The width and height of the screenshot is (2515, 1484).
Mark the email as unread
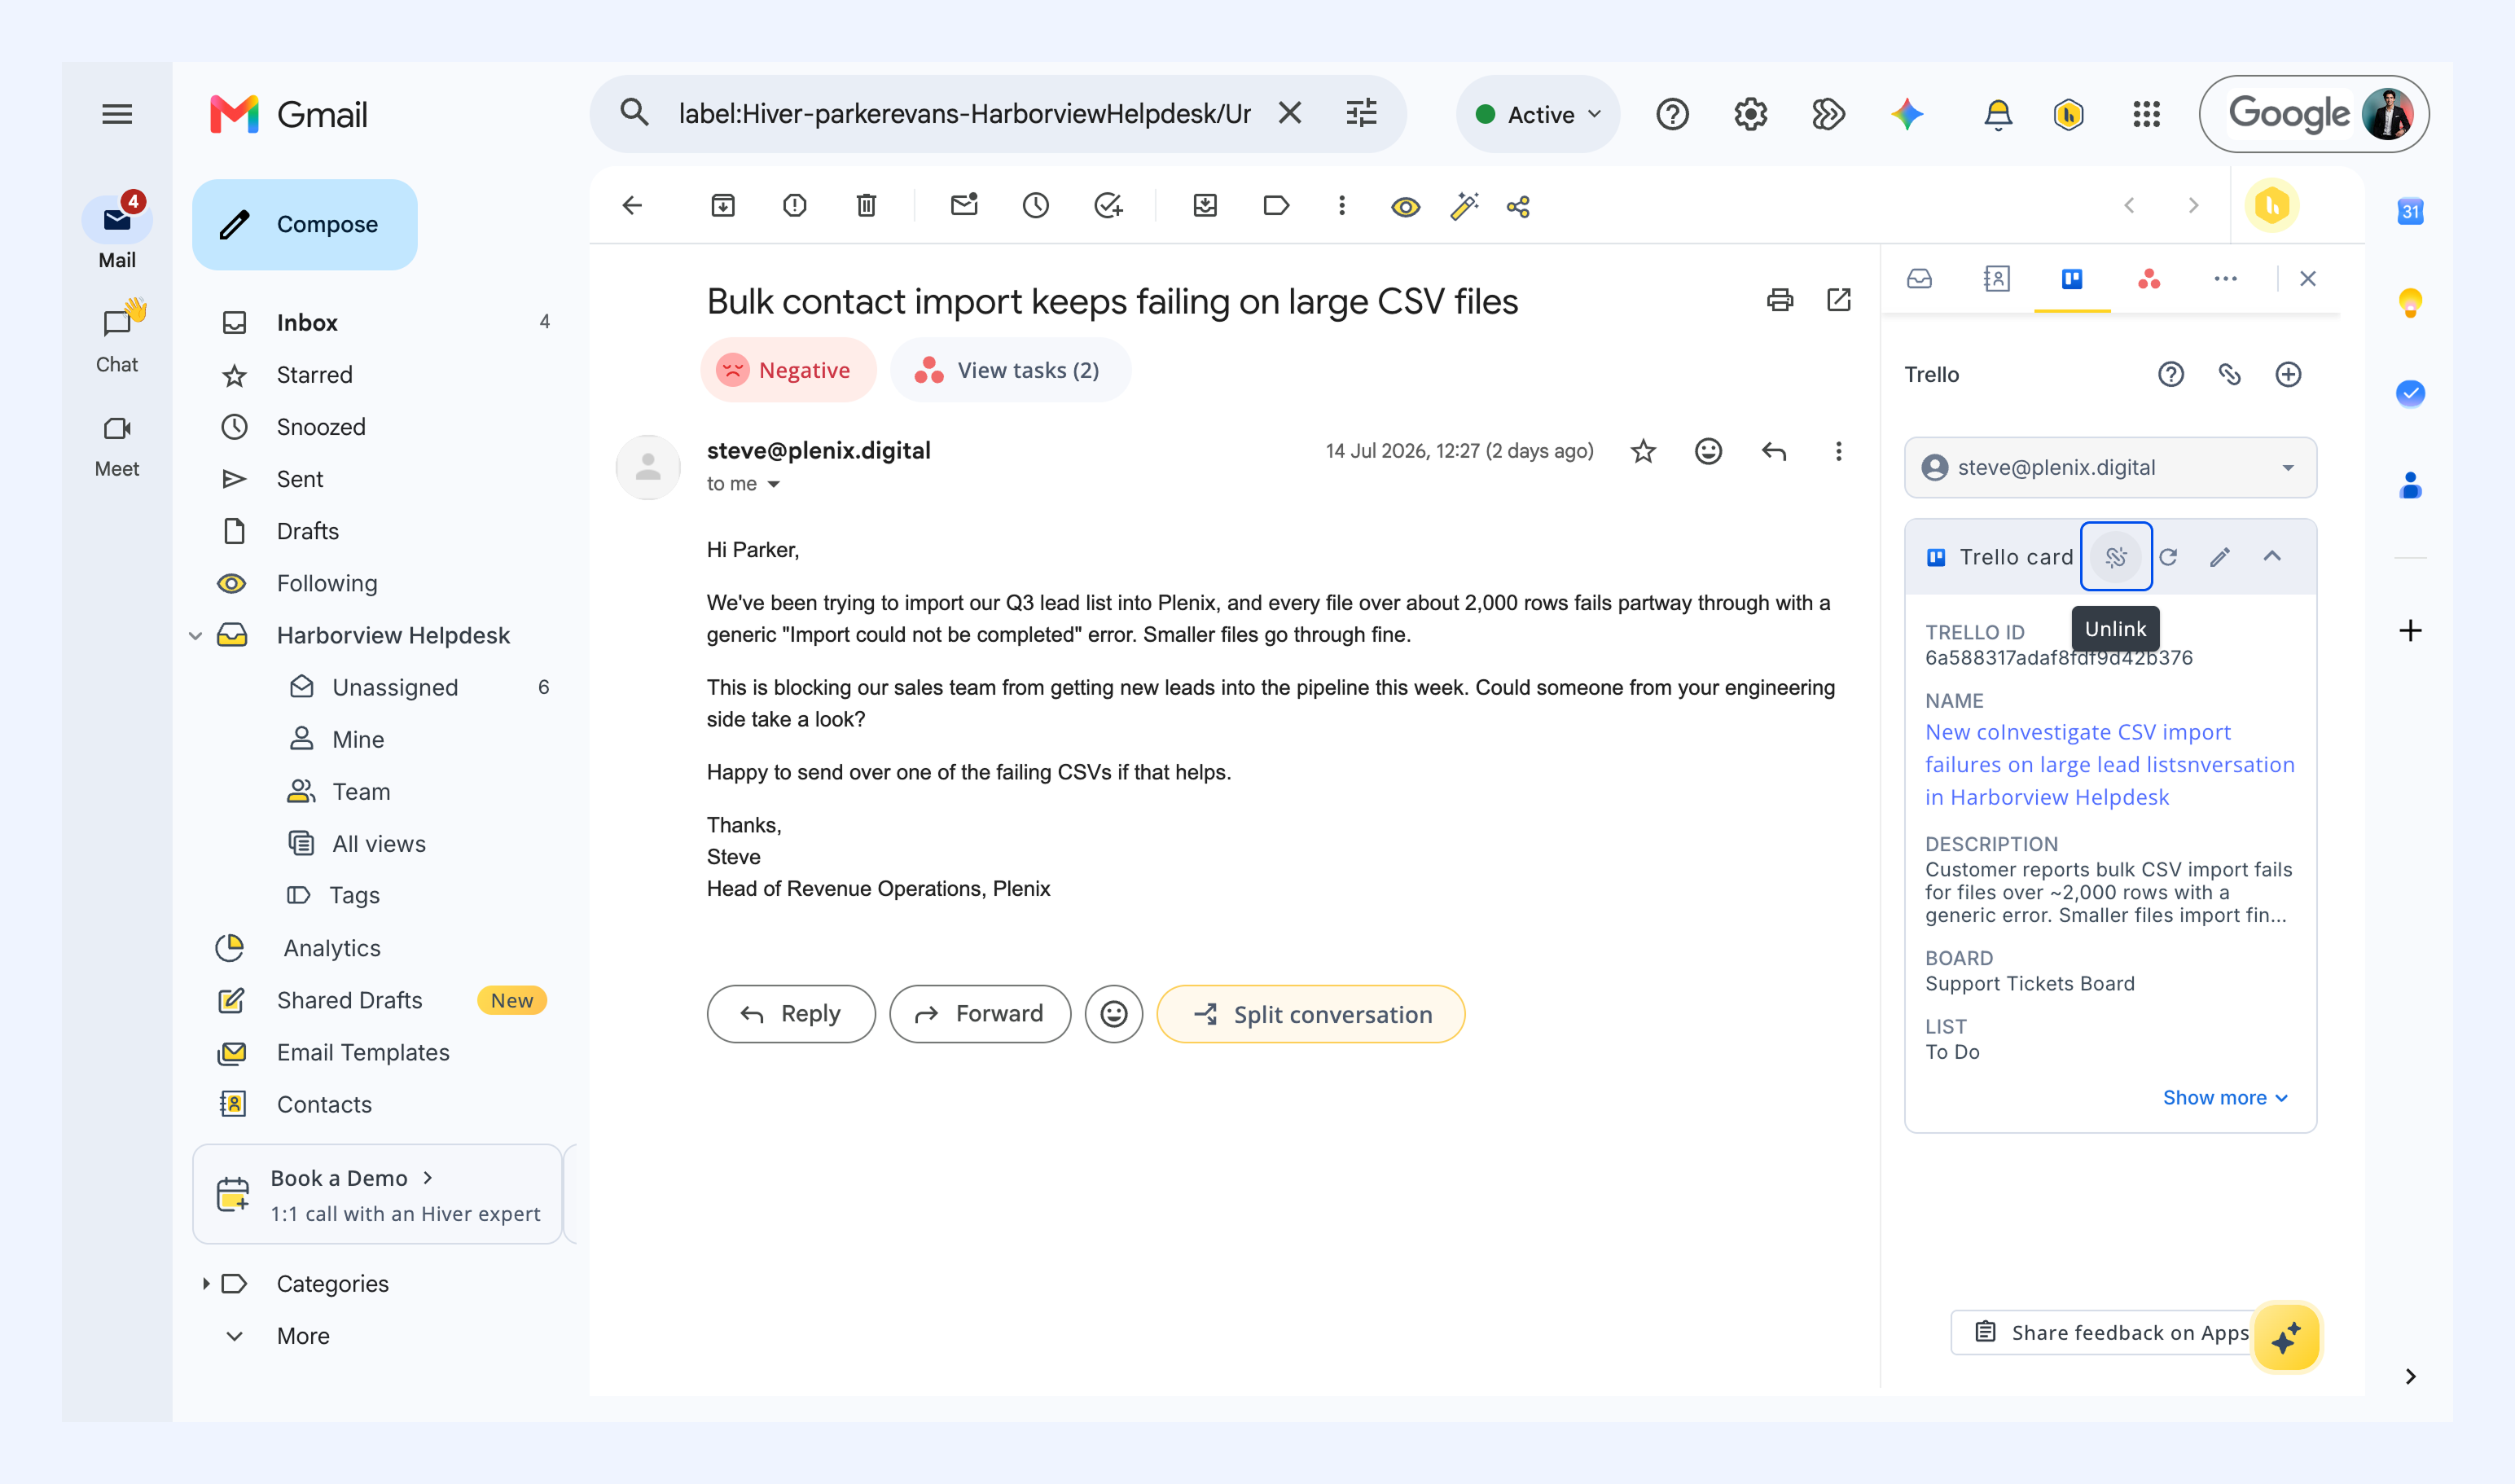tap(964, 206)
